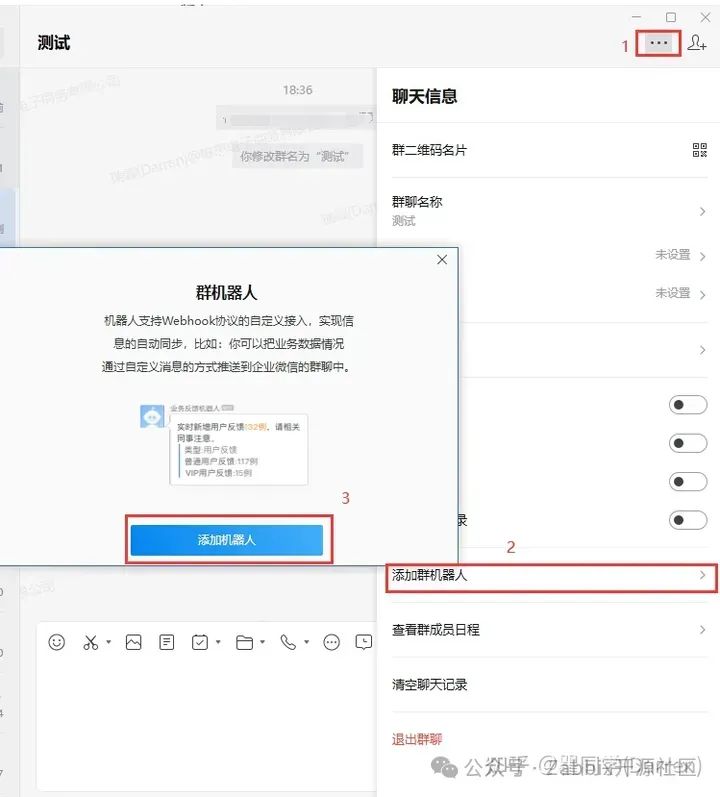Open the group QR code icon
This screenshot has height=797, width=720.
[700, 150]
